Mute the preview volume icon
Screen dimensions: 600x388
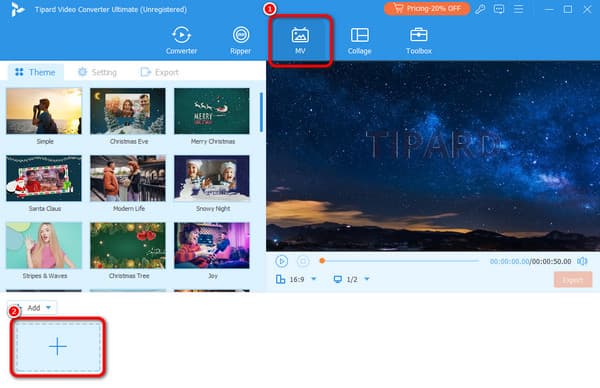pyautogui.click(x=582, y=261)
